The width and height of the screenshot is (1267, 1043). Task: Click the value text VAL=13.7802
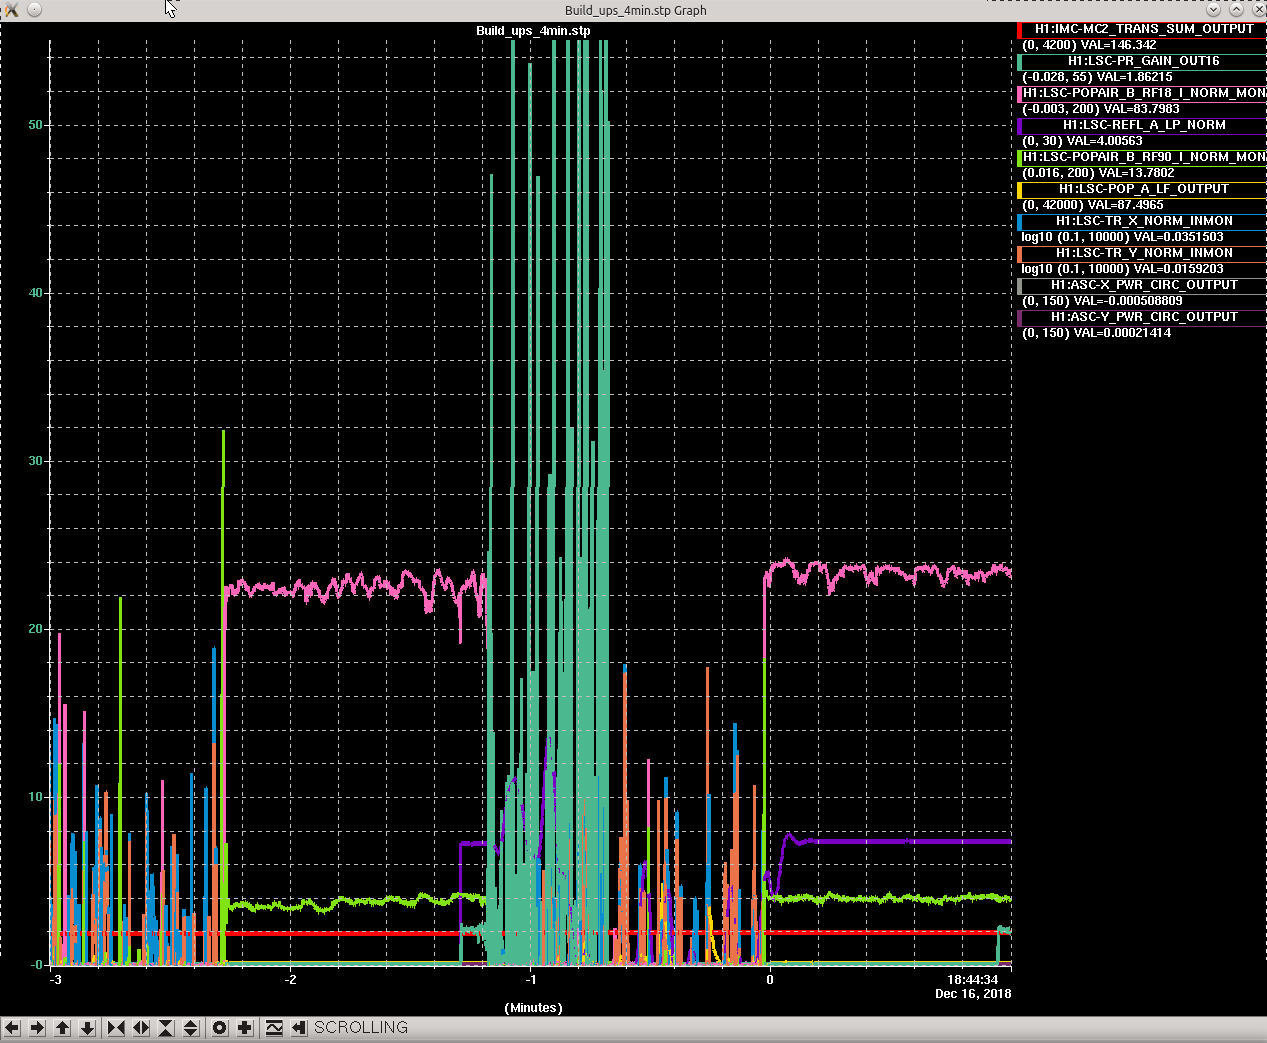click(1136, 173)
